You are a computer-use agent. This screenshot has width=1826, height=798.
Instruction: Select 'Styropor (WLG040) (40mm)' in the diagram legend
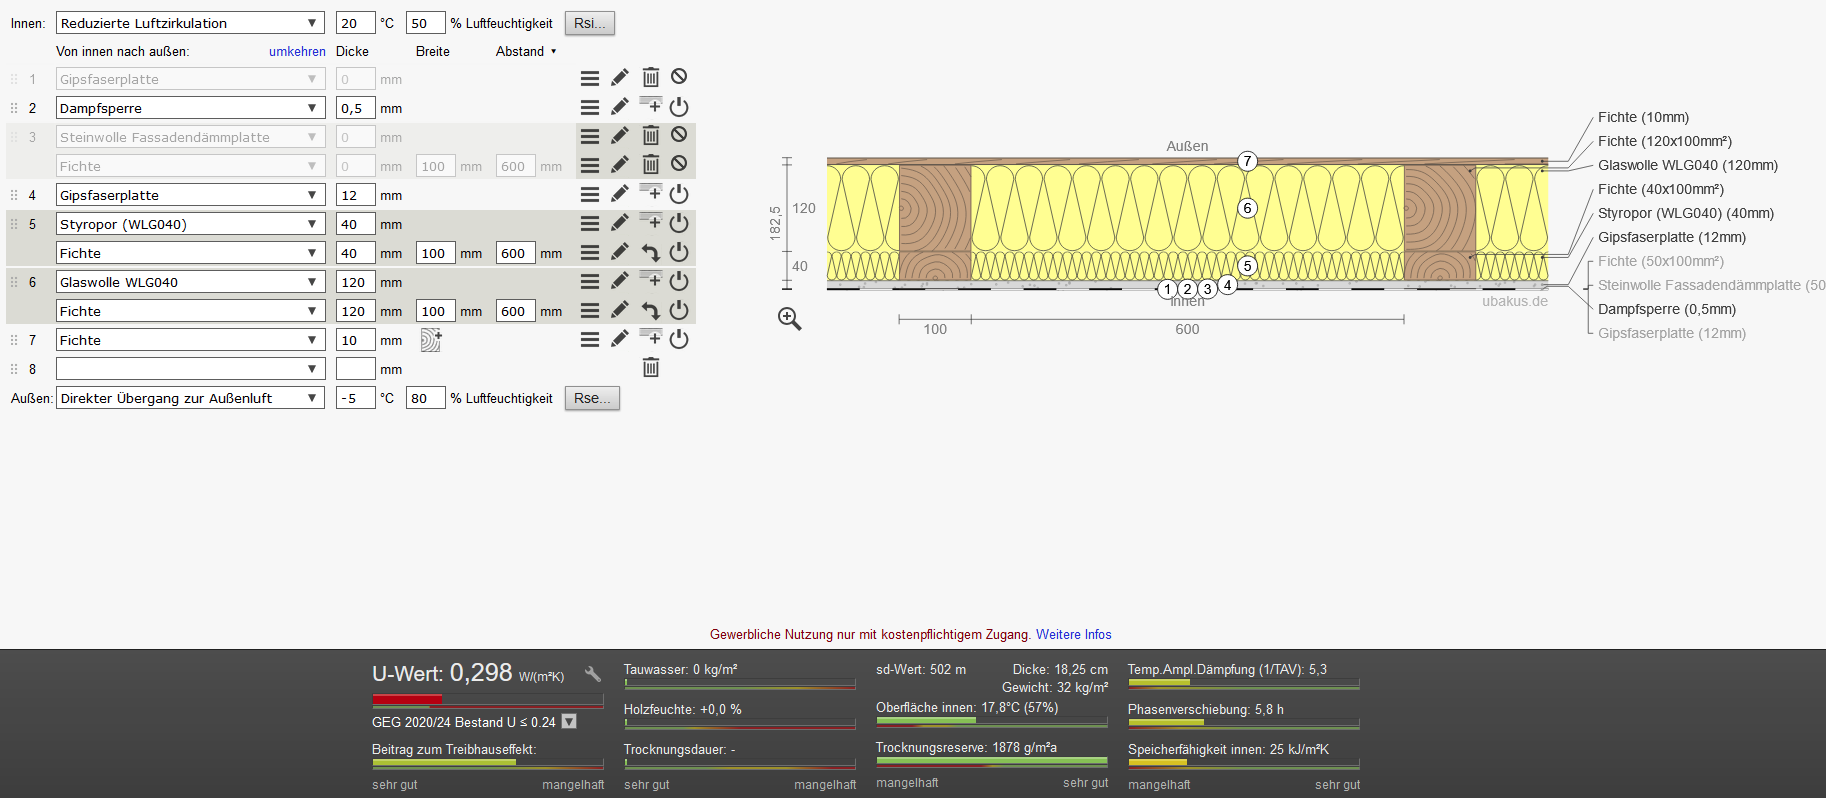[x=1685, y=213]
